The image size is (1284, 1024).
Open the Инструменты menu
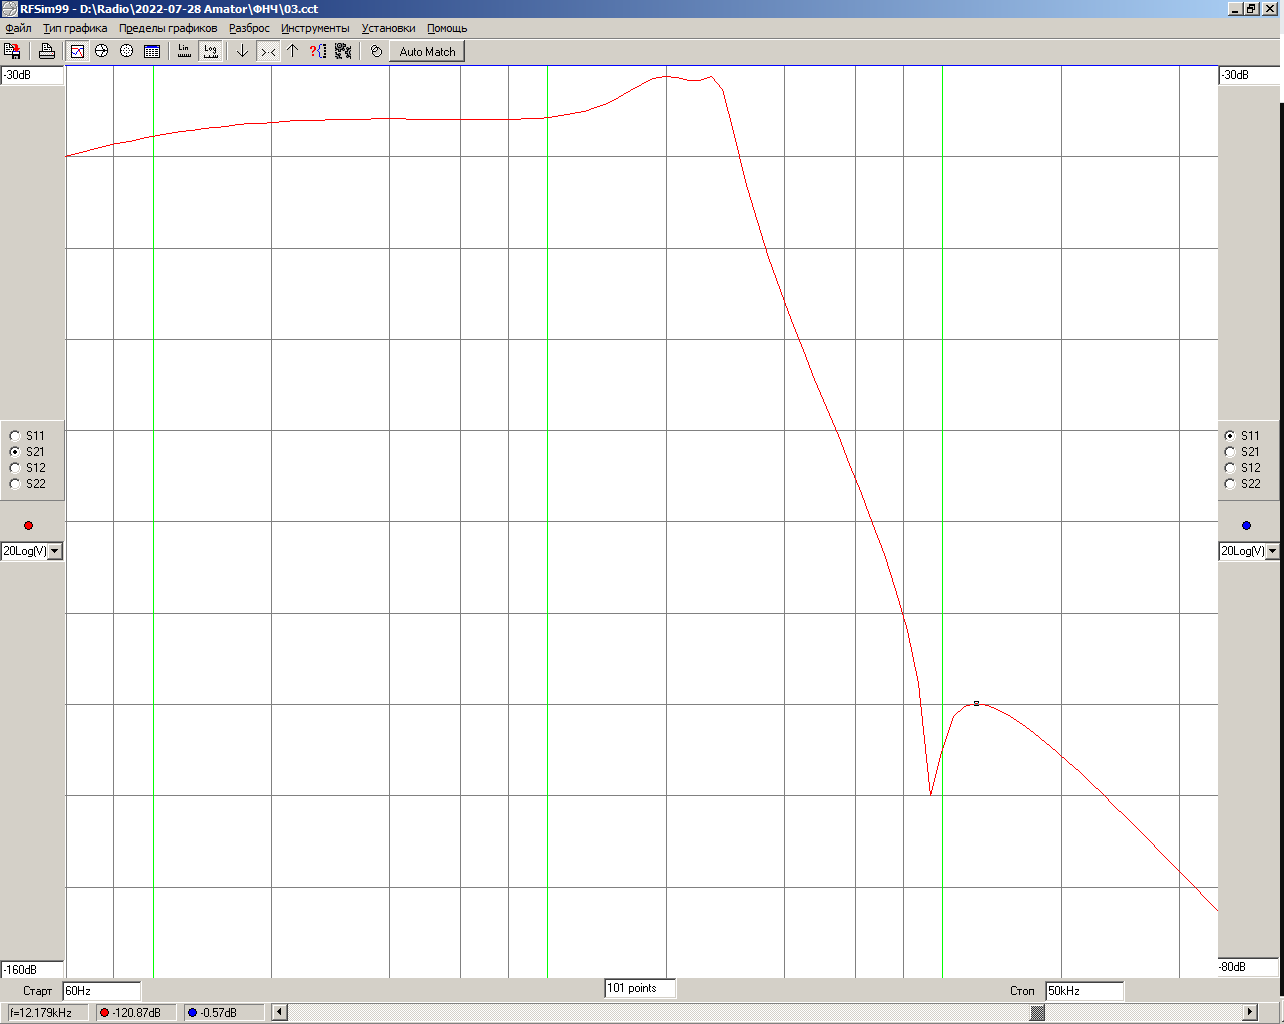point(315,28)
